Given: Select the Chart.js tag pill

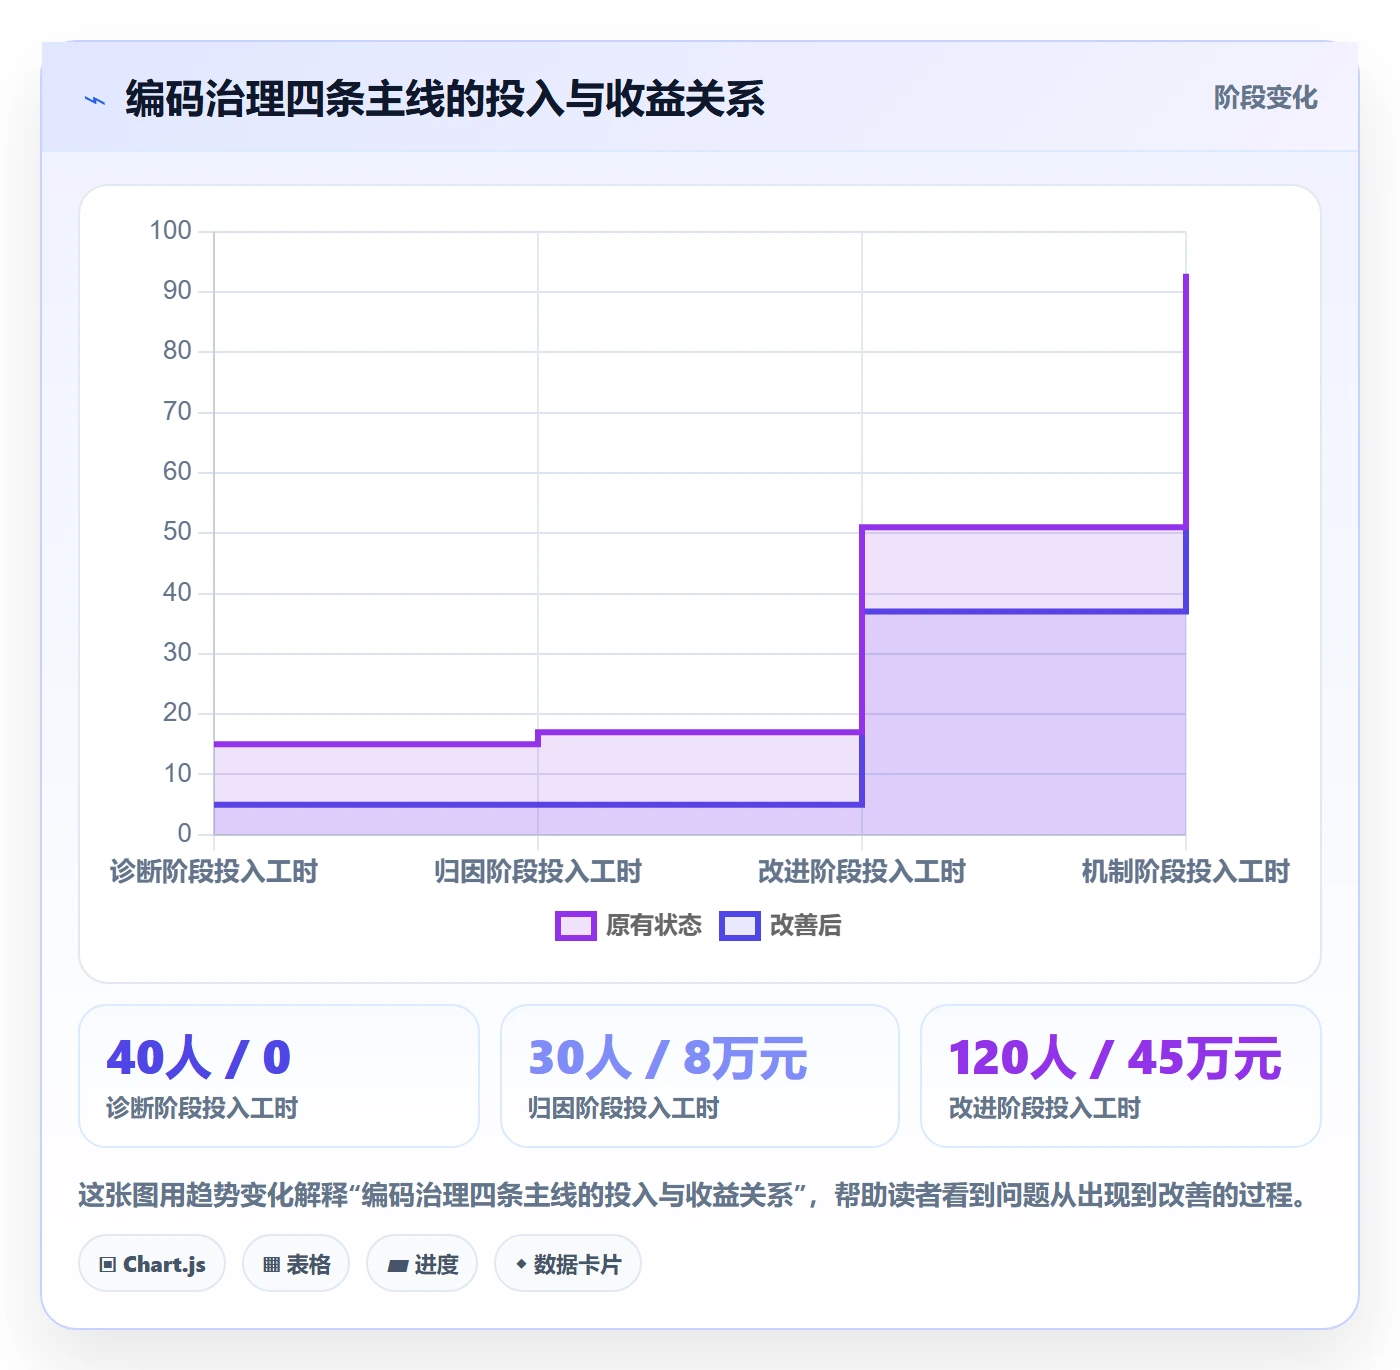Looking at the screenshot, I should (x=152, y=1264).
